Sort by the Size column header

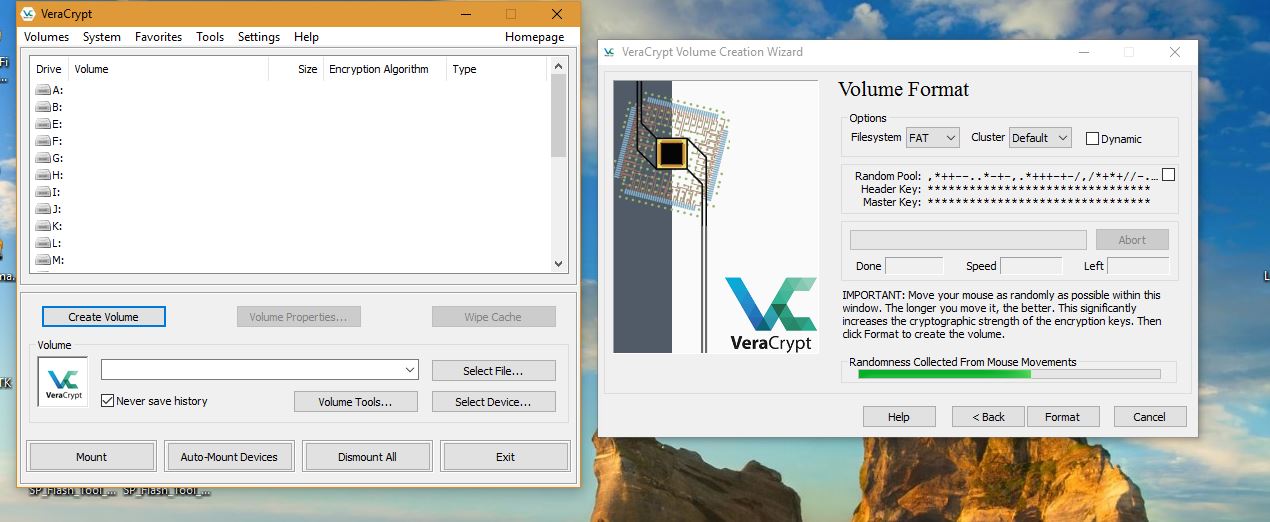[296, 69]
